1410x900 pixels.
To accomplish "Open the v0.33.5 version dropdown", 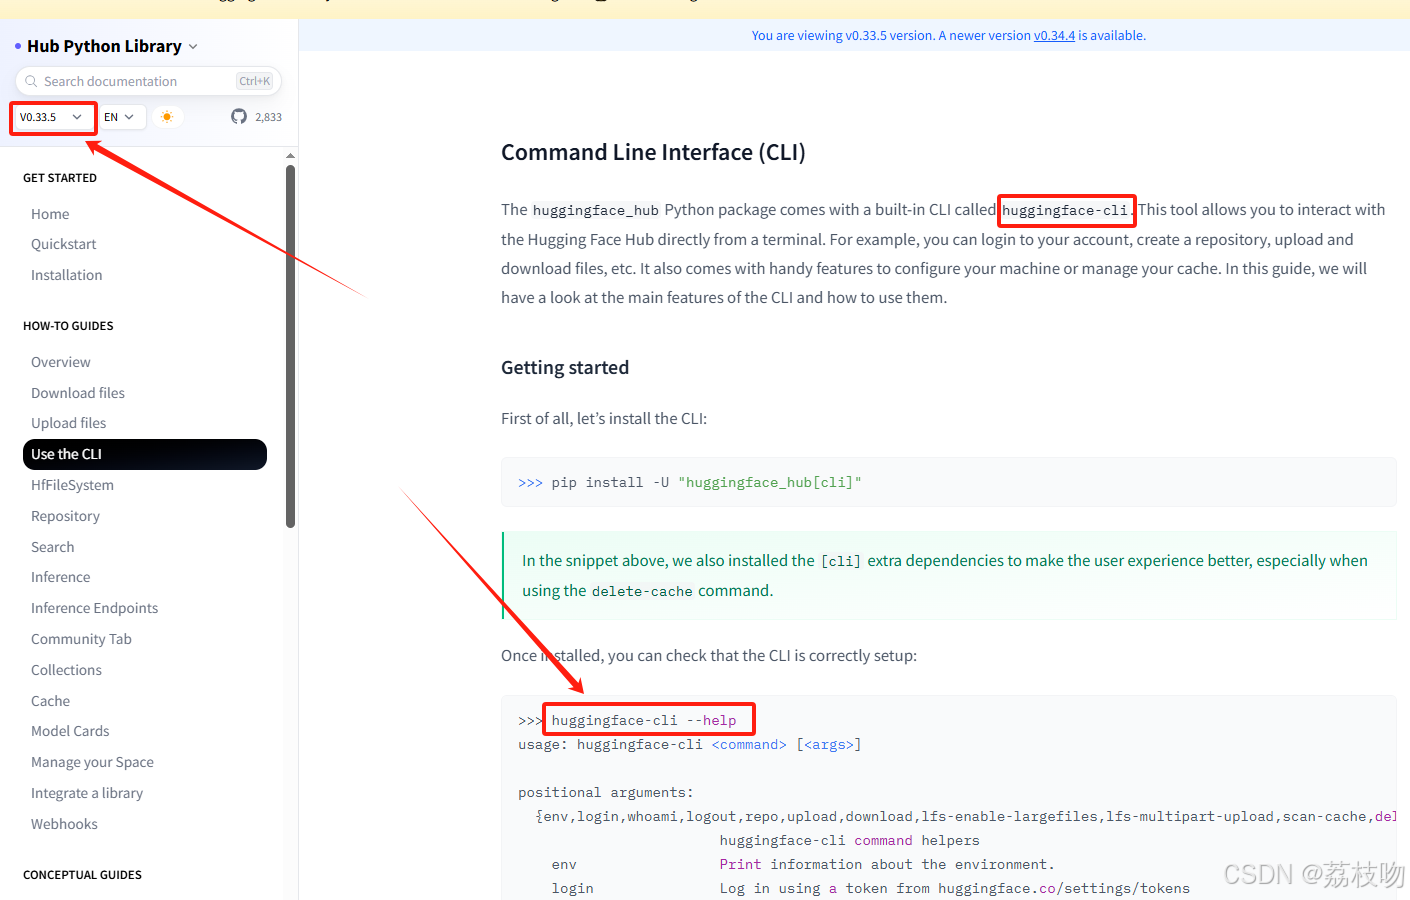I will point(52,117).
